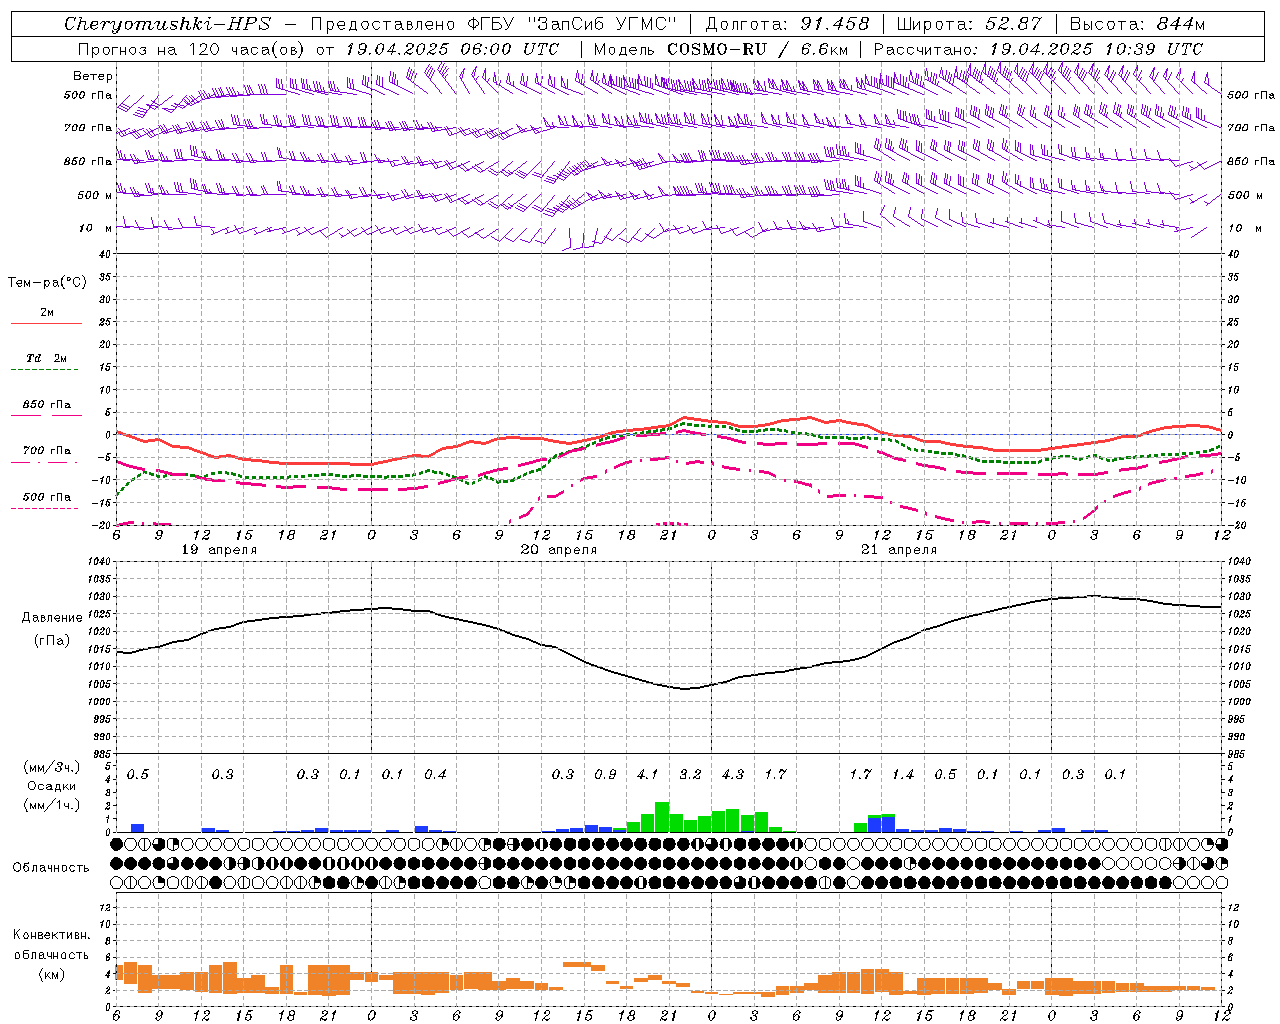Click the 3.2 three-hour precipitation value
The width and height of the screenshot is (1280, 1024).
(x=690, y=774)
